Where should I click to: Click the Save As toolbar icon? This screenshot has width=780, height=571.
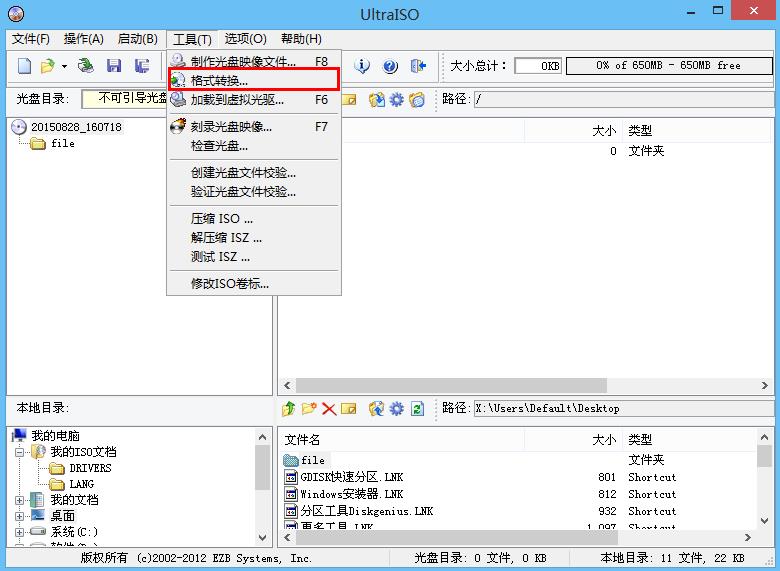click(142, 66)
